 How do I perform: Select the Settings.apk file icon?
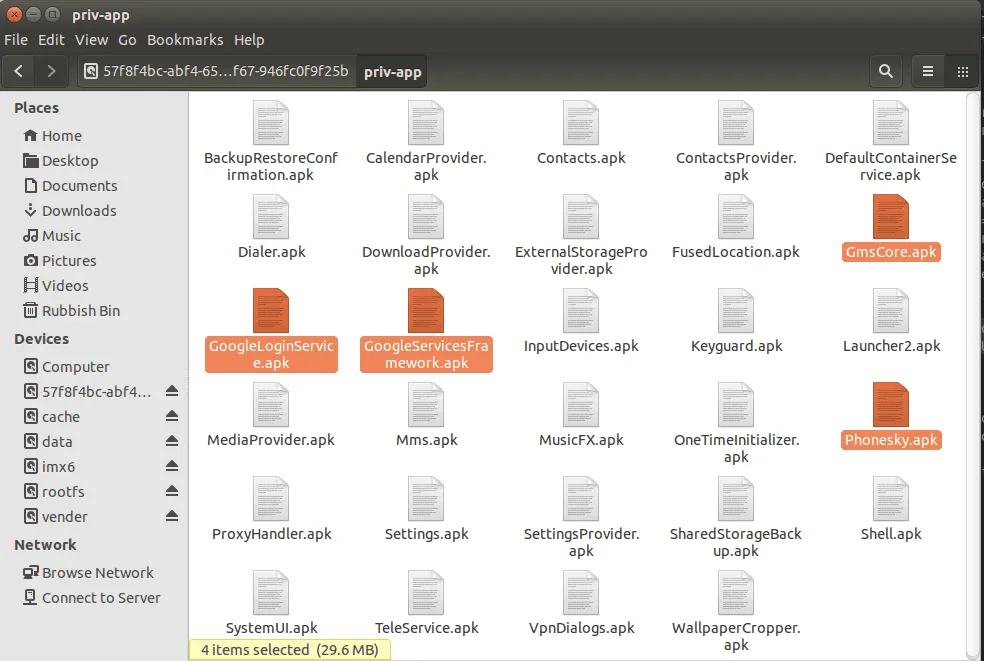coord(426,499)
